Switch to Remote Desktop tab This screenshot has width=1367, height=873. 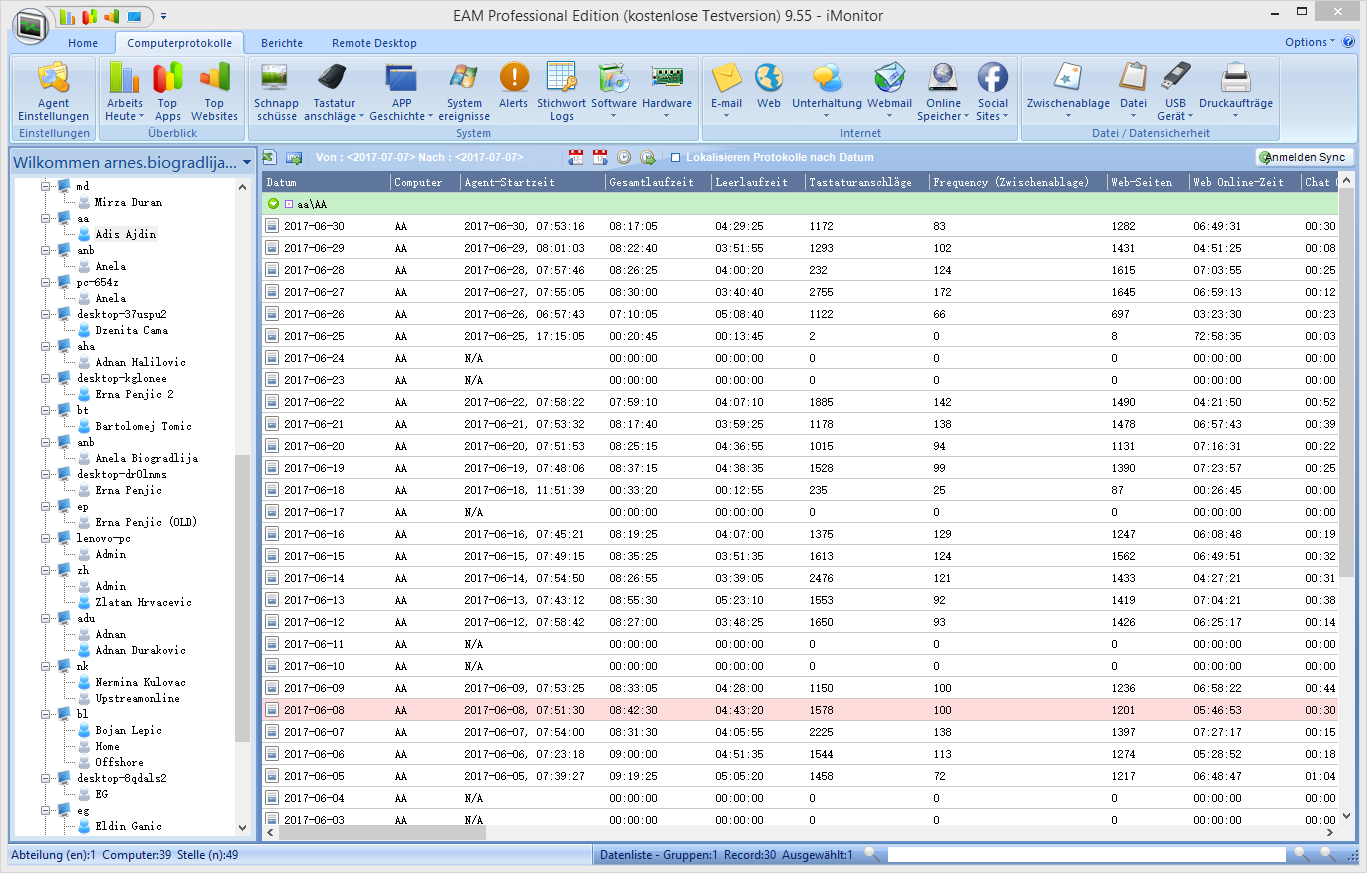tap(374, 43)
